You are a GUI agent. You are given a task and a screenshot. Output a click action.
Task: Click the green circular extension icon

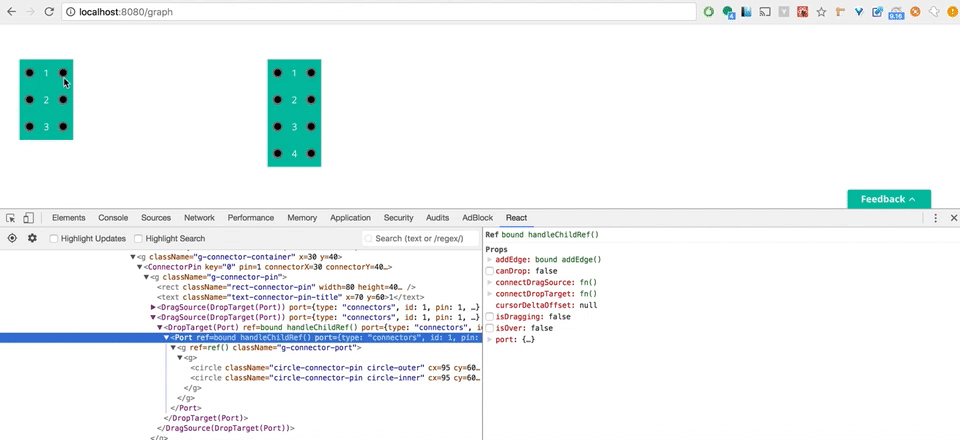pos(709,12)
